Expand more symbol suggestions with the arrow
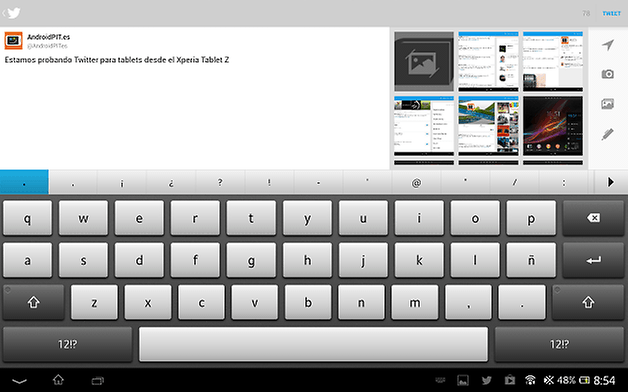The width and height of the screenshot is (628, 392). [611, 182]
